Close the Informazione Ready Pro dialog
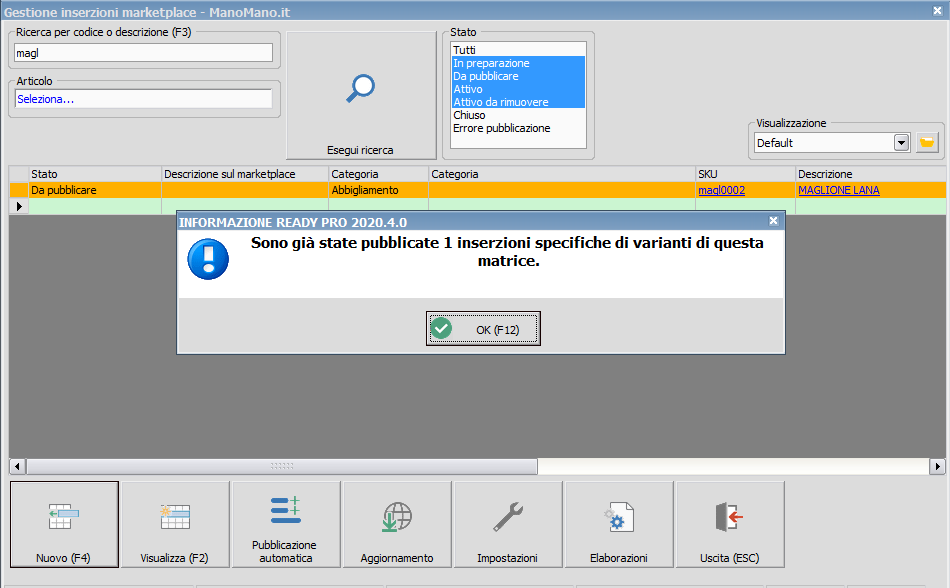The height and width of the screenshot is (588, 950). (774, 221)
